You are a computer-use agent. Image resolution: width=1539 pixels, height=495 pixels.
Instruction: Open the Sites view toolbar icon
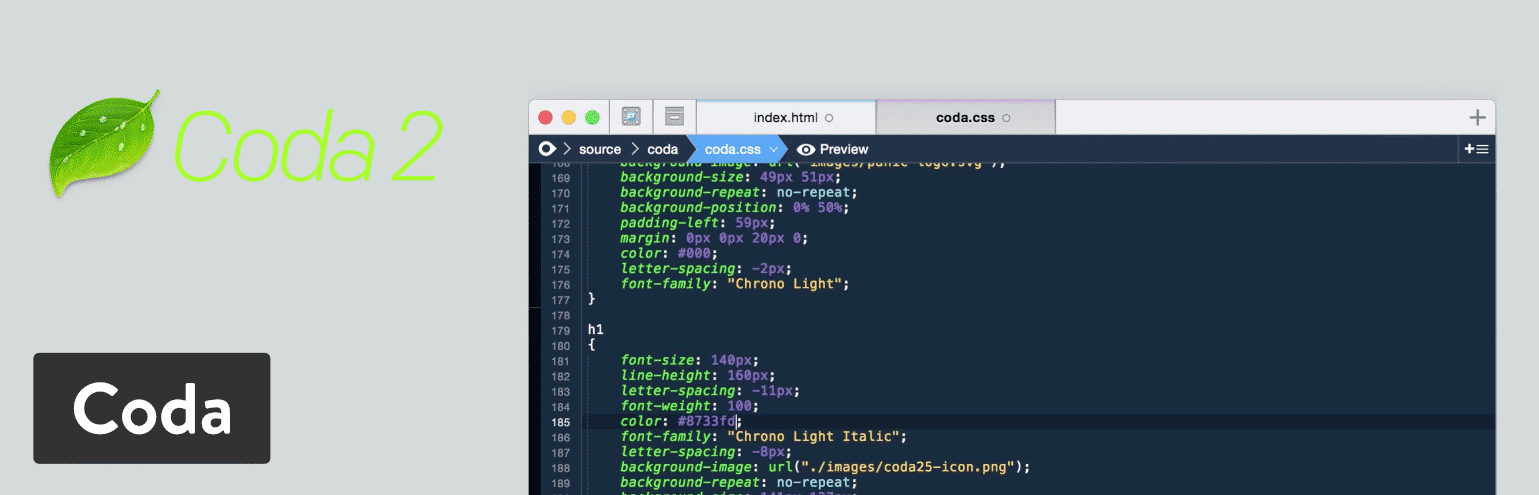pyautogui.click(x=631, y=117)
